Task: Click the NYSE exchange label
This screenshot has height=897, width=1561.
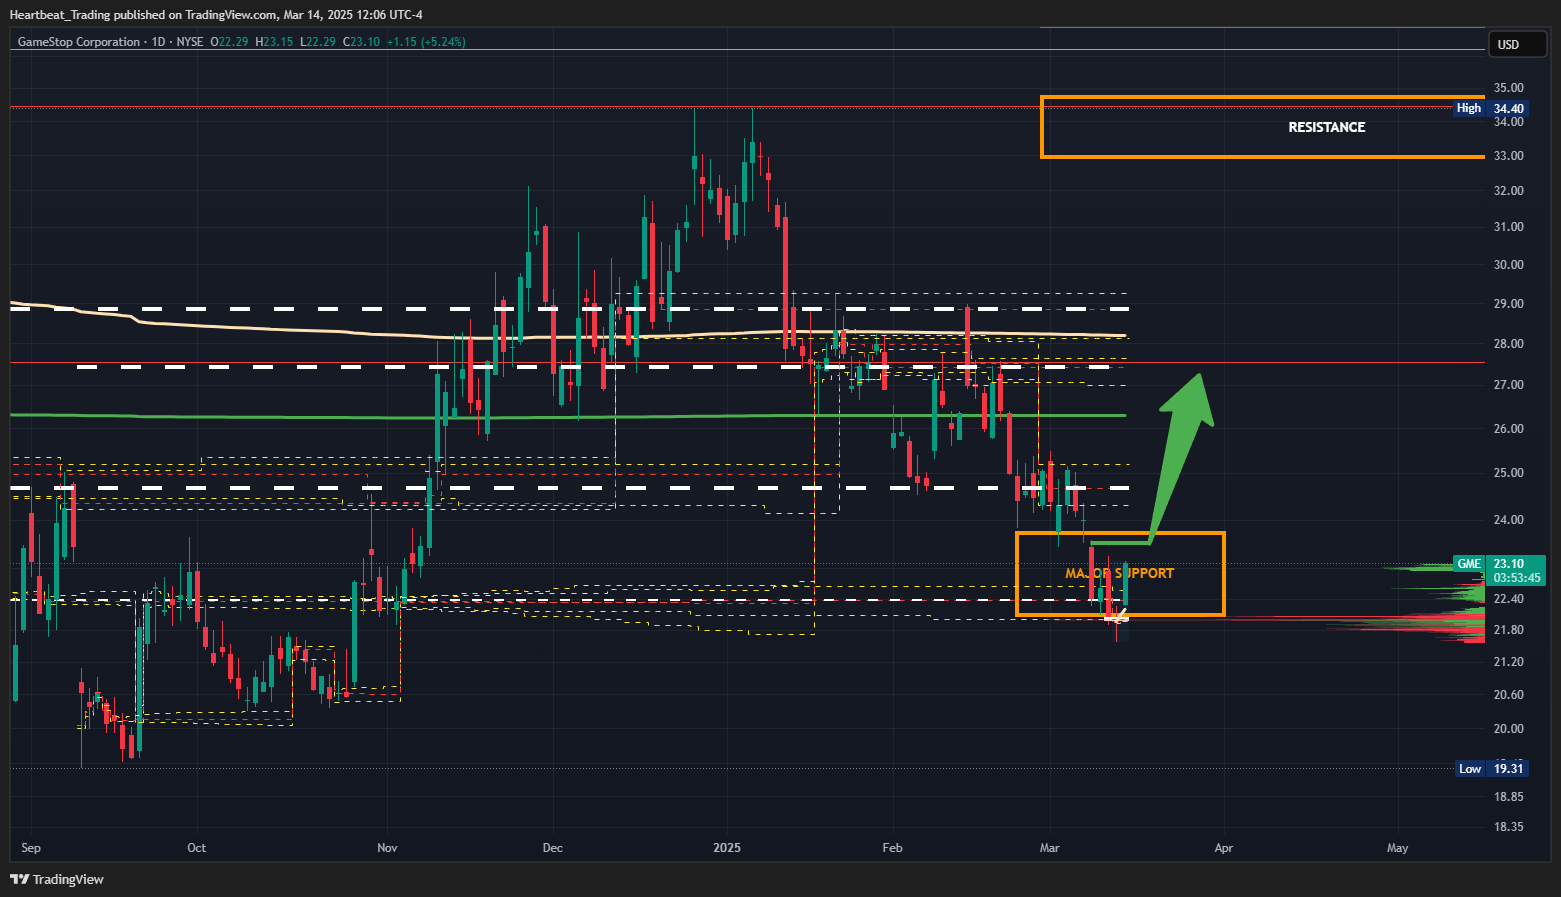Action: click(189, 42)
